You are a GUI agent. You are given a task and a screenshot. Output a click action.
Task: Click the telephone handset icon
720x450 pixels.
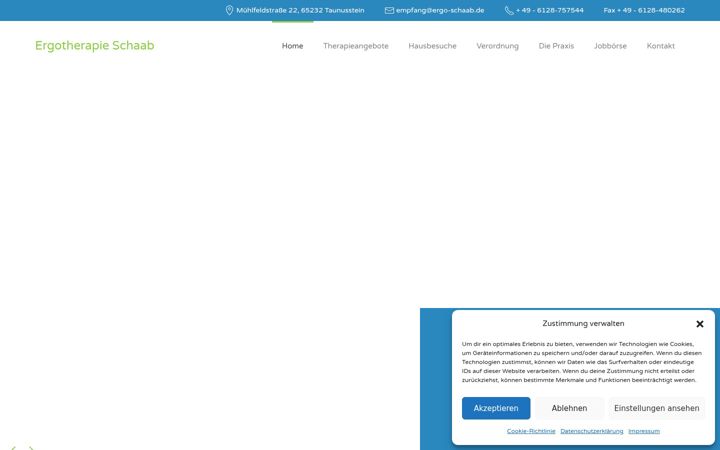[x=509, y=10]
